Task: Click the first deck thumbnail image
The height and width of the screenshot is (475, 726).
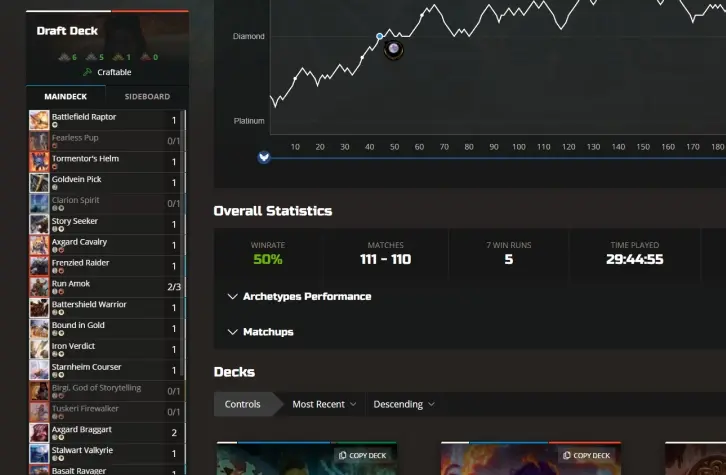Action: point(307,459)
